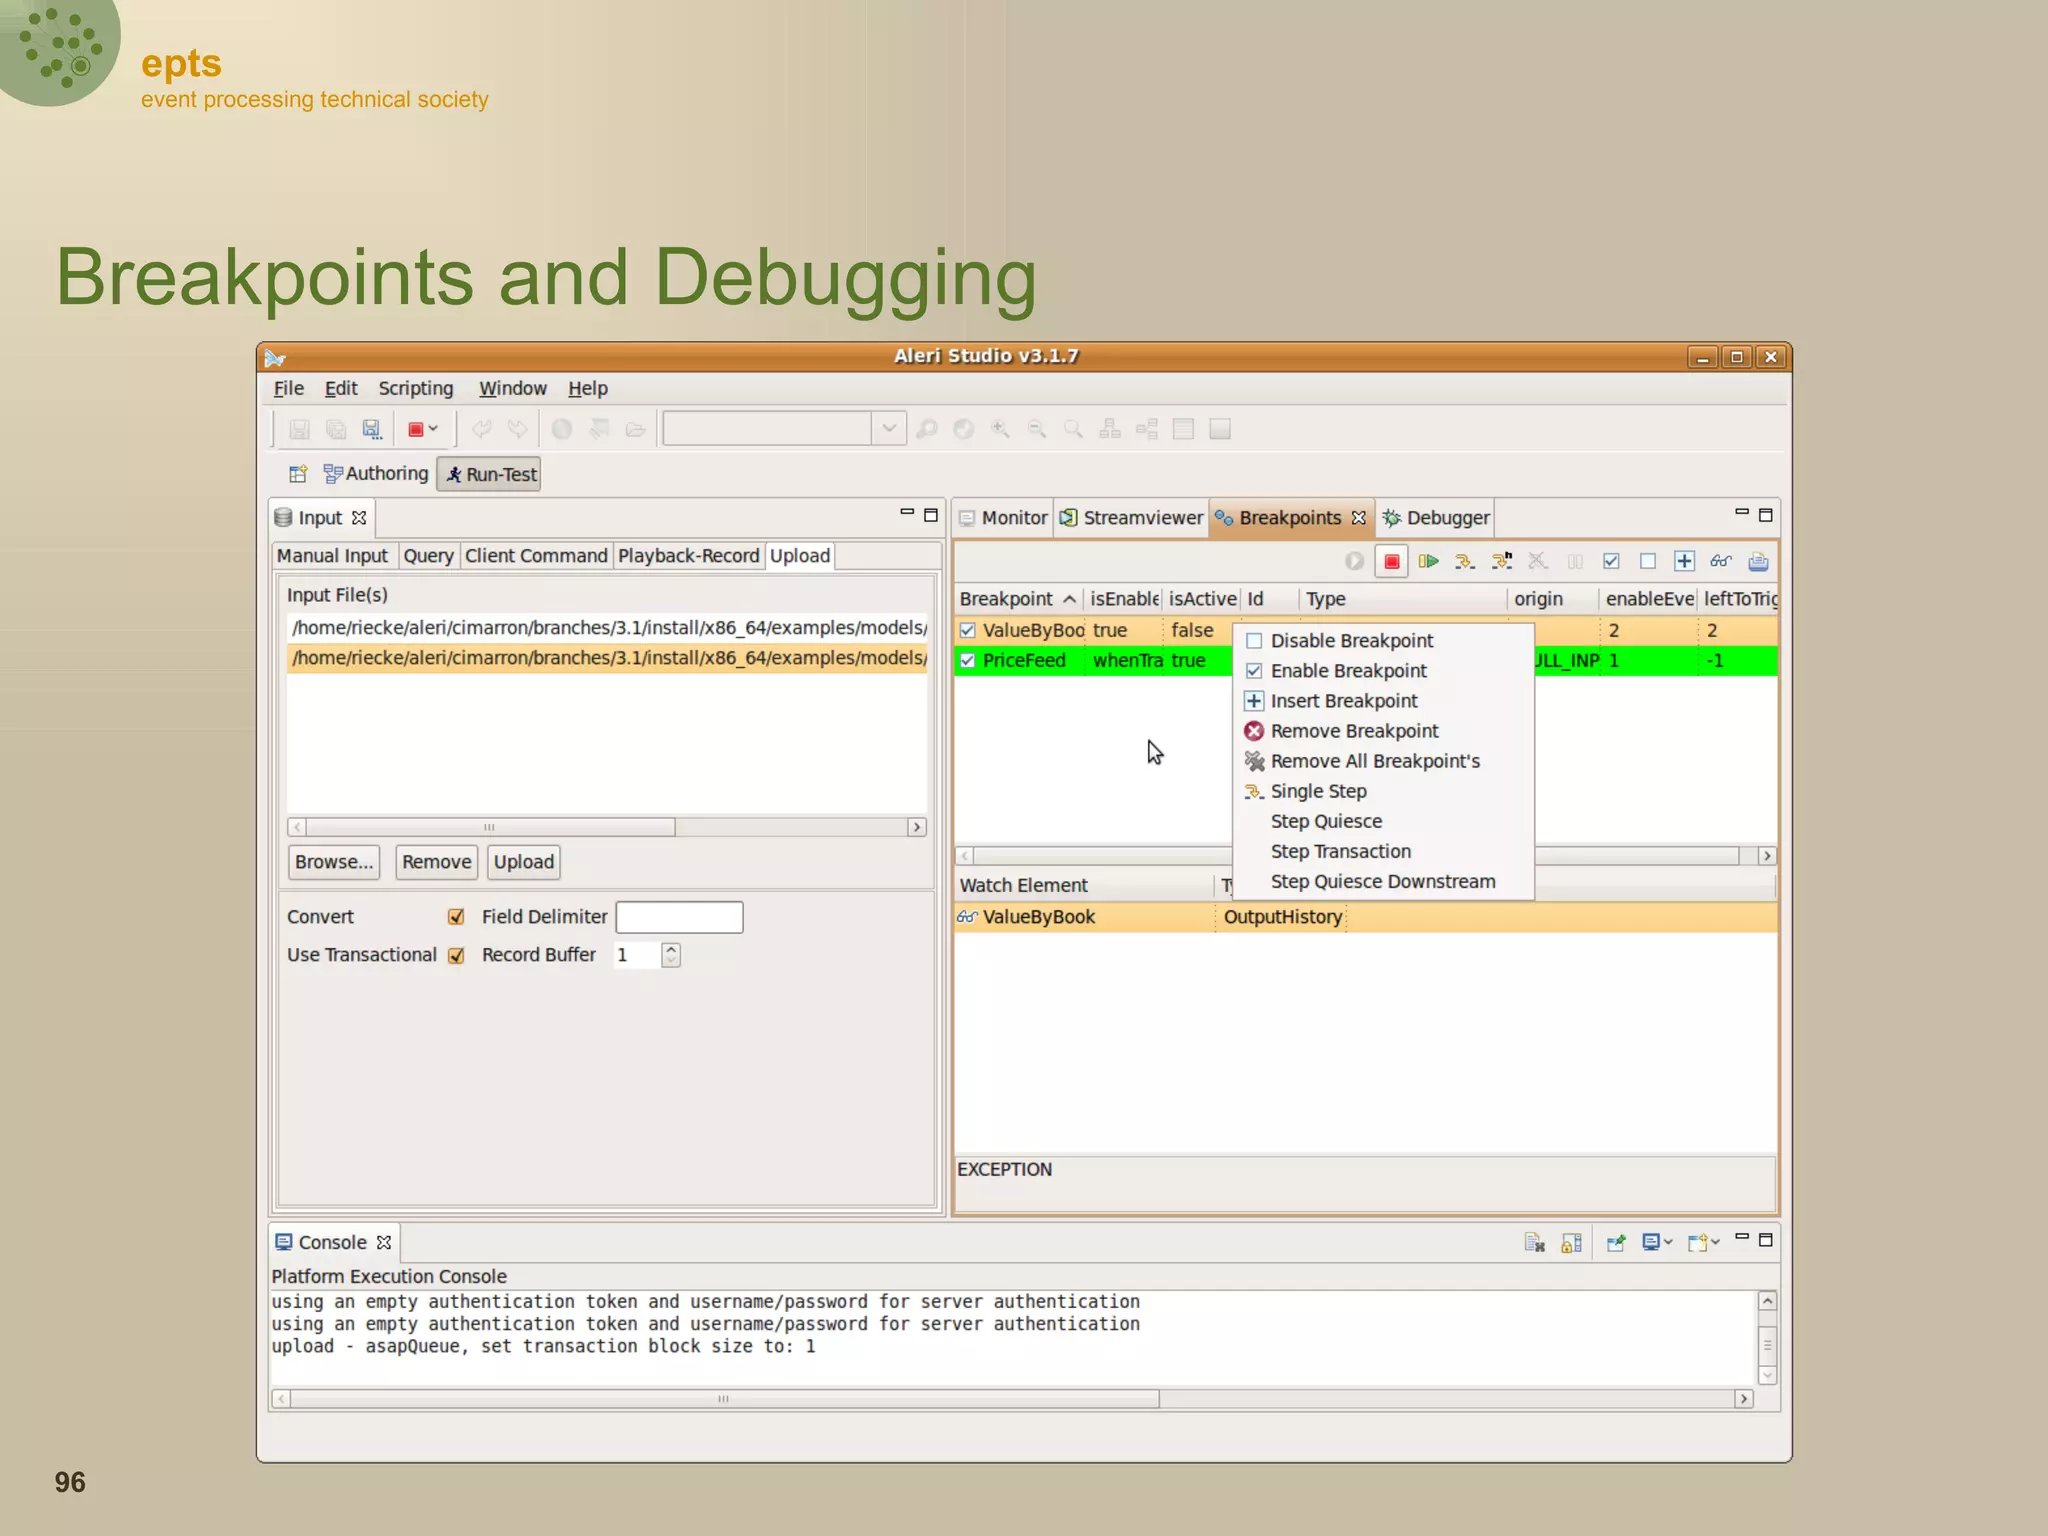Open the File menu
This screenshot has width=2048, height=1536.
pyautogui.click(x=288, y=388)
